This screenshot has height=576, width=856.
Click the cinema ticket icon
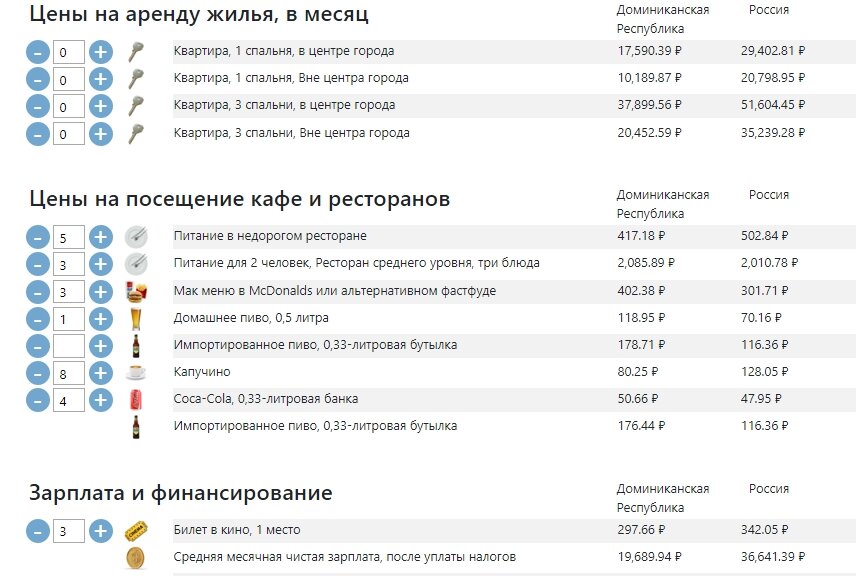pyautogui.click(x=137, y=528)
